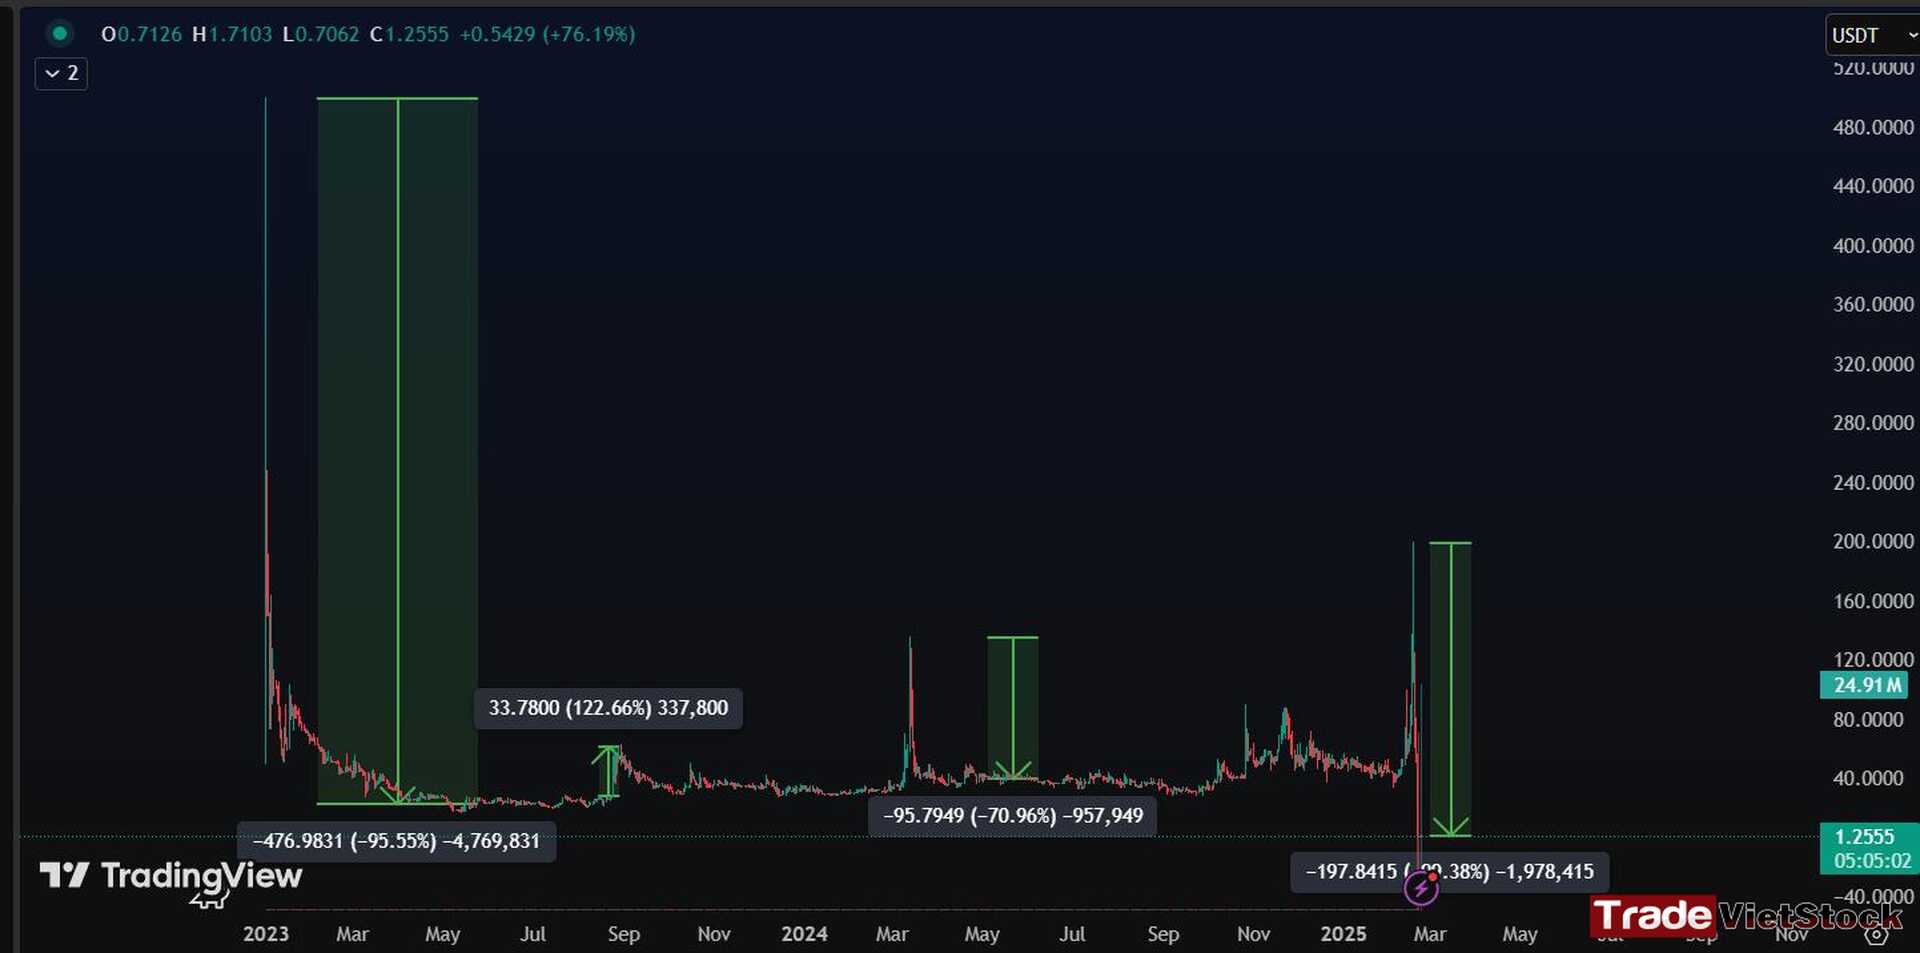Click the −476.9831 (−95.55%) measurement label
This screenshot has height=953, width=1920.
(396, 841)
